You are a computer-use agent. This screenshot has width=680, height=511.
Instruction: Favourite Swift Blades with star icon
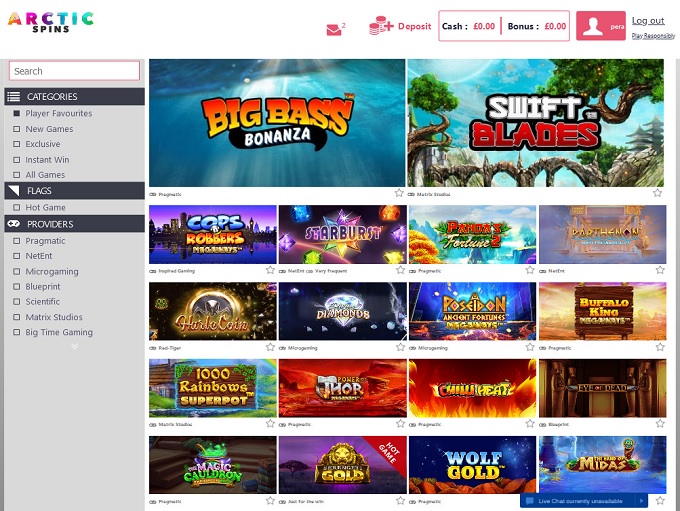[657, 193]
